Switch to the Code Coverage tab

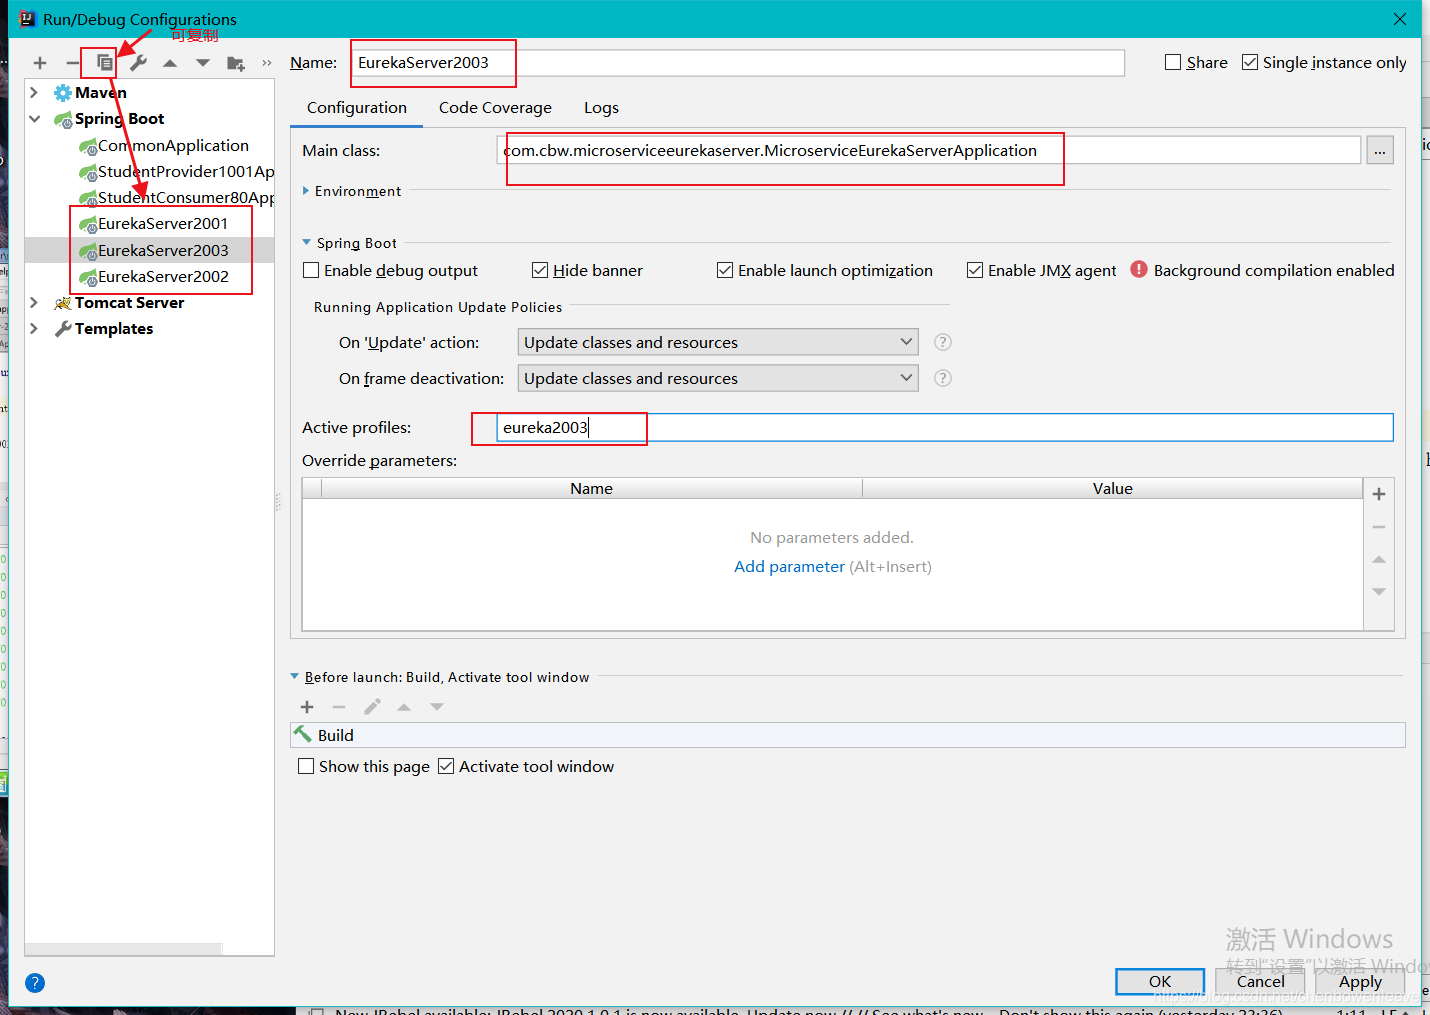coord(495,108)
